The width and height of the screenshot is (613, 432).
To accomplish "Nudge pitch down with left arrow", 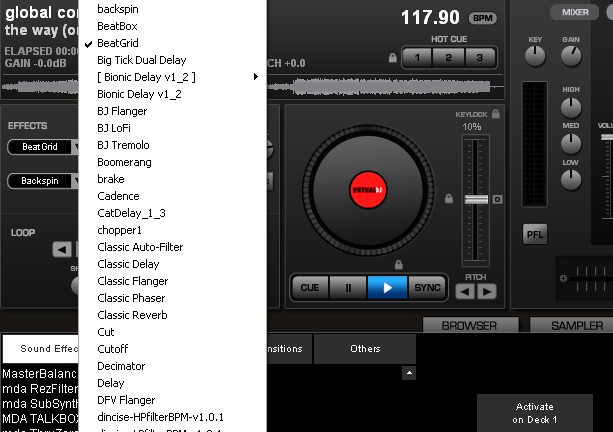I will [465, 292].
